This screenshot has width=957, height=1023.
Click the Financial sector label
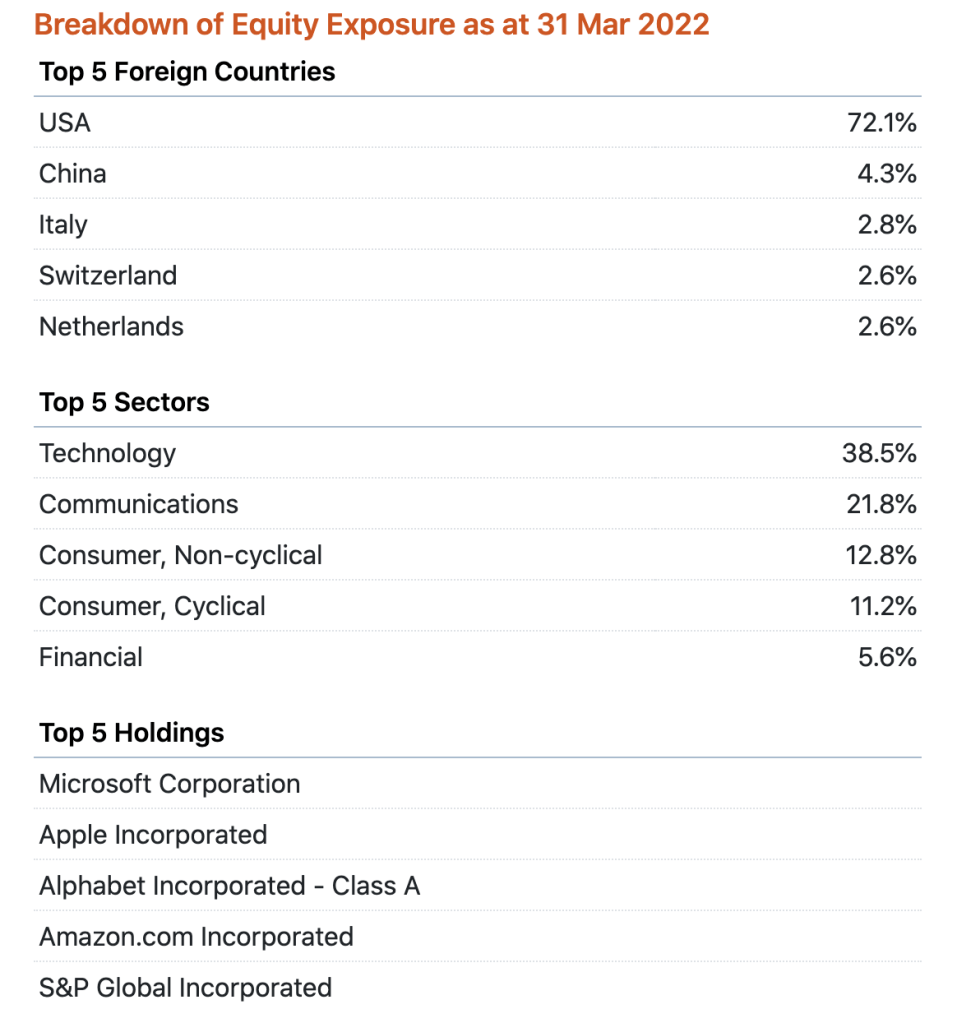[91, 657]
